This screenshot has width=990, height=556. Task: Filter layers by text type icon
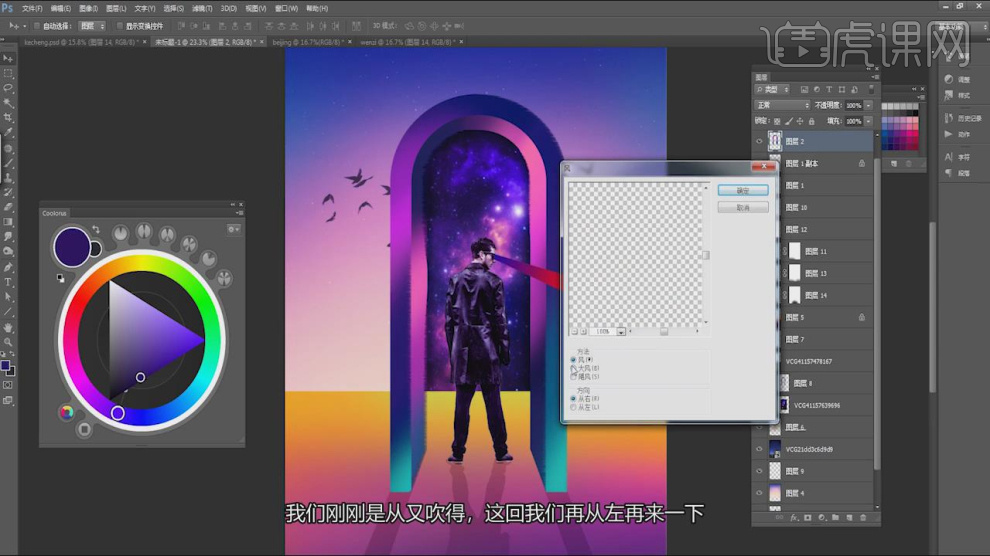[x=829, y=90]
